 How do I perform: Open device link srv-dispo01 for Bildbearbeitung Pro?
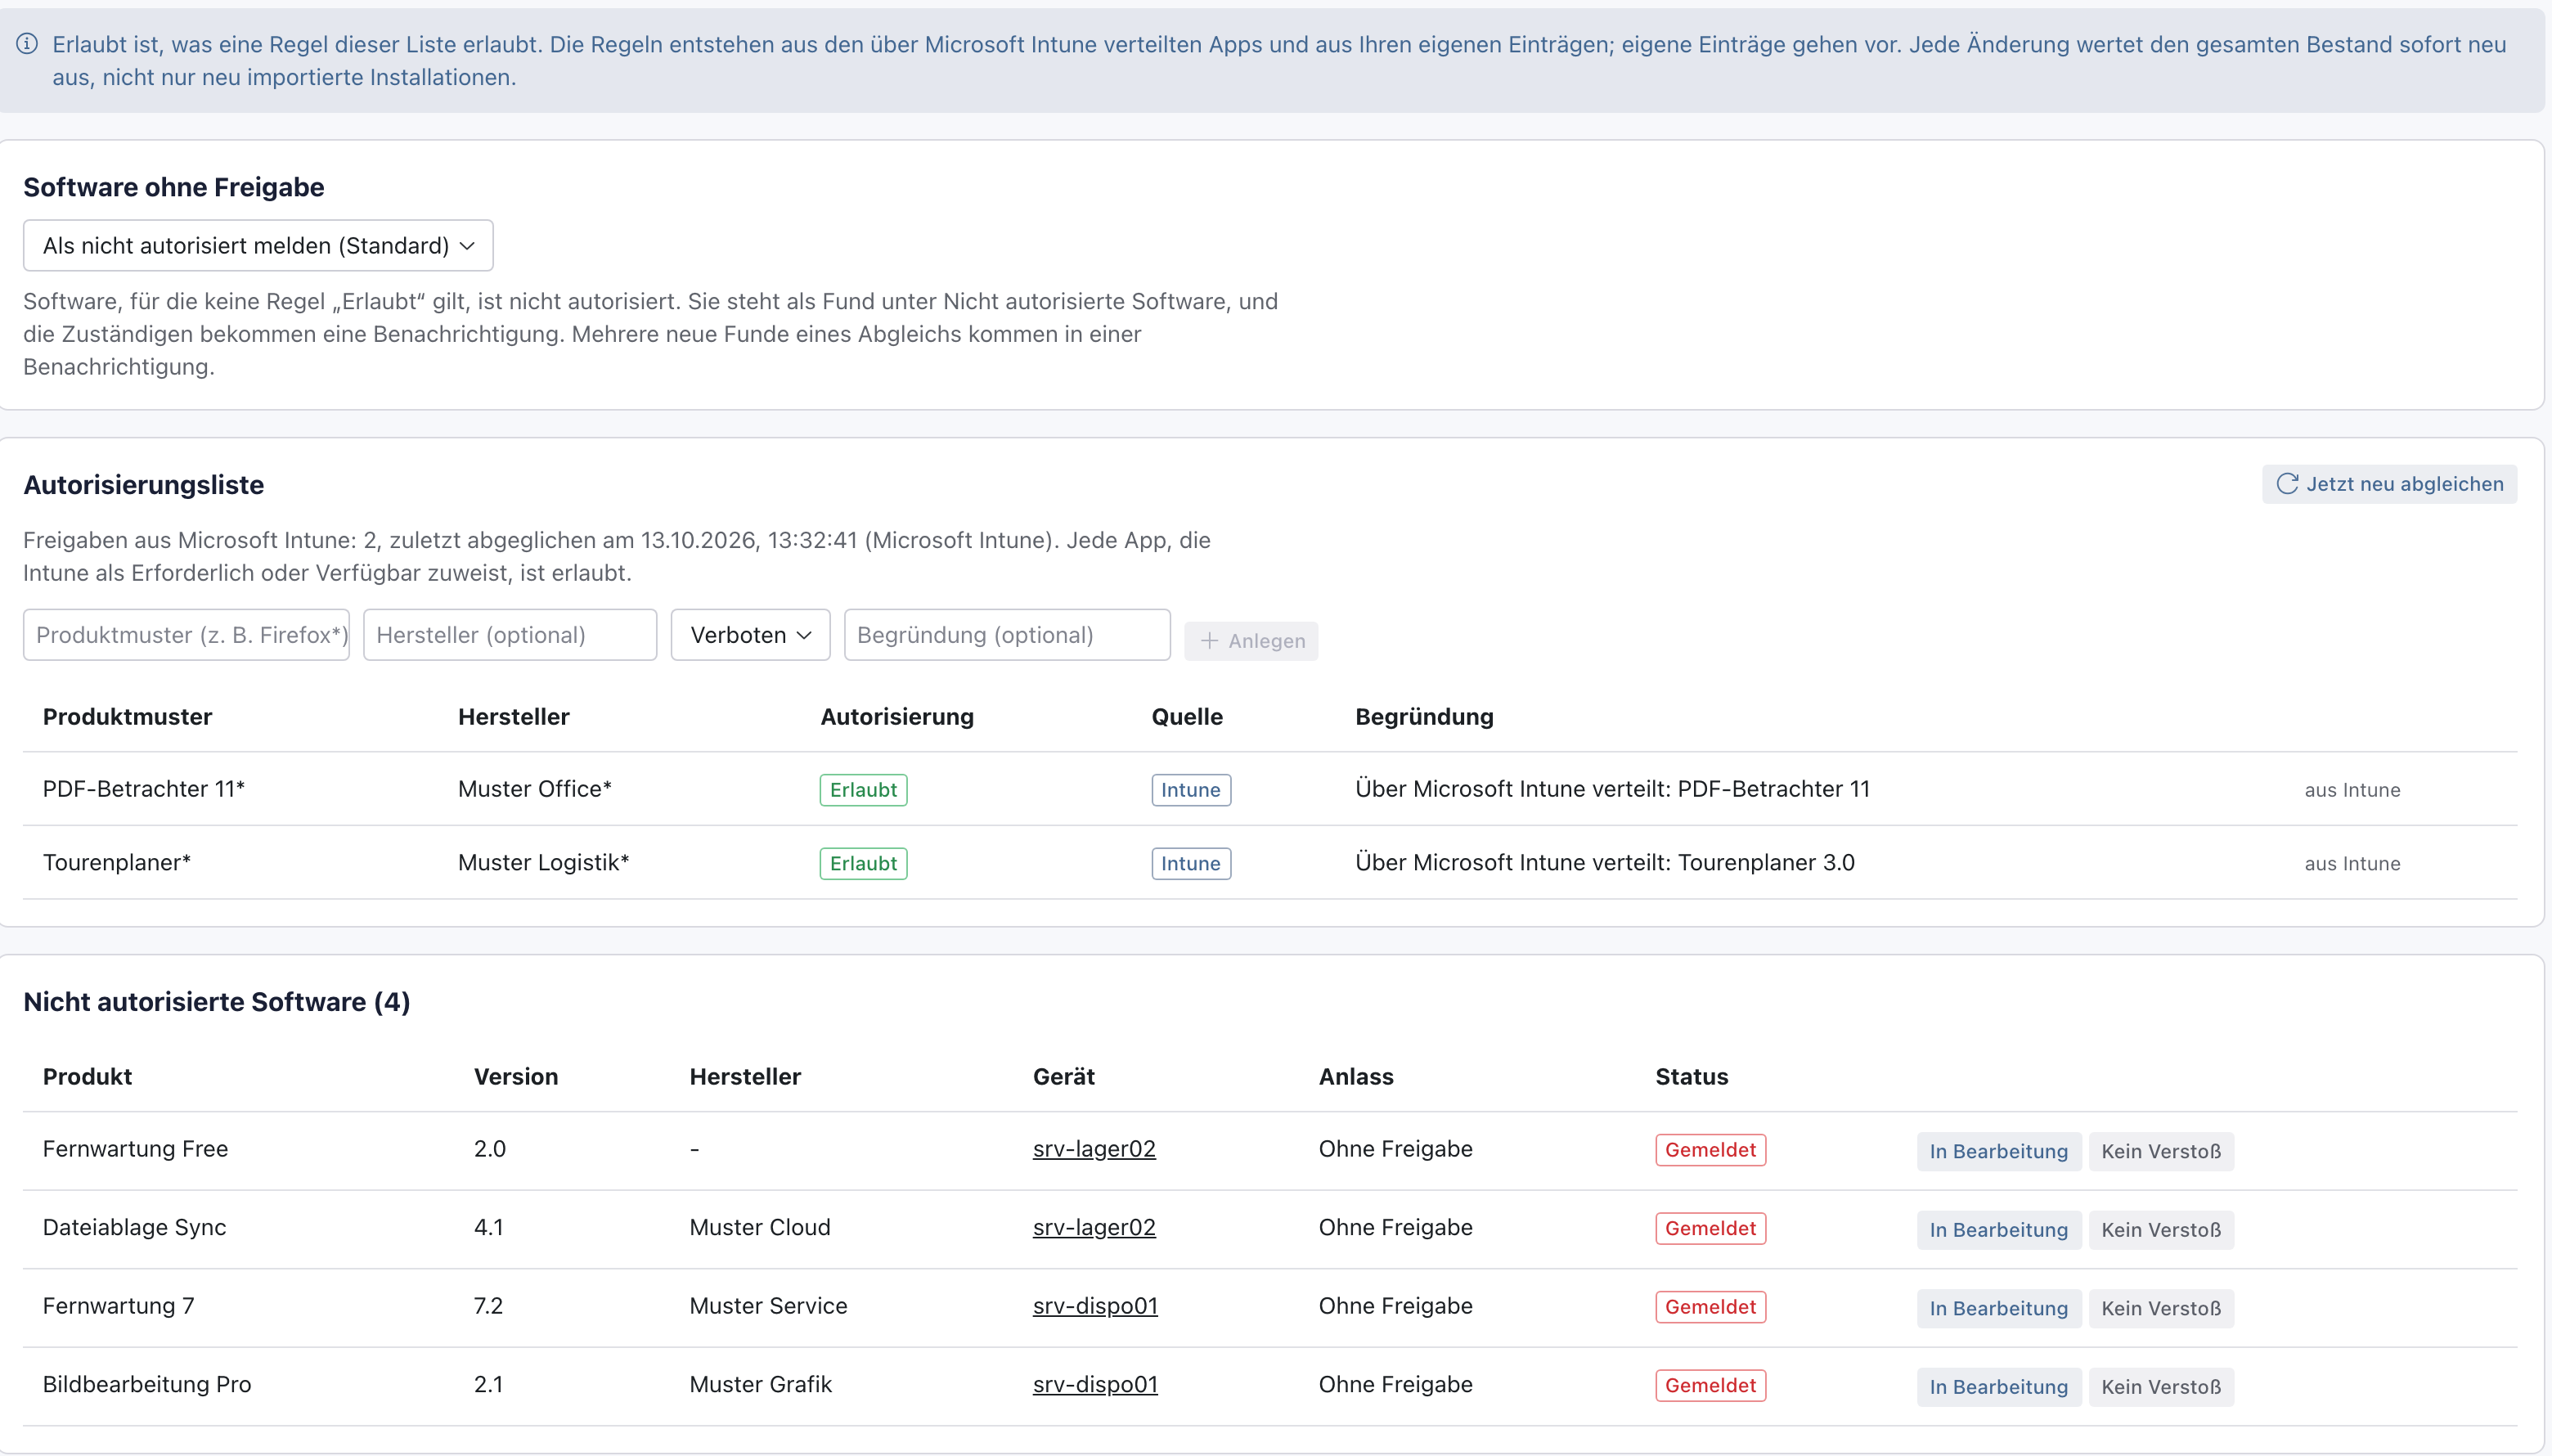(x=1095, y=1384)
